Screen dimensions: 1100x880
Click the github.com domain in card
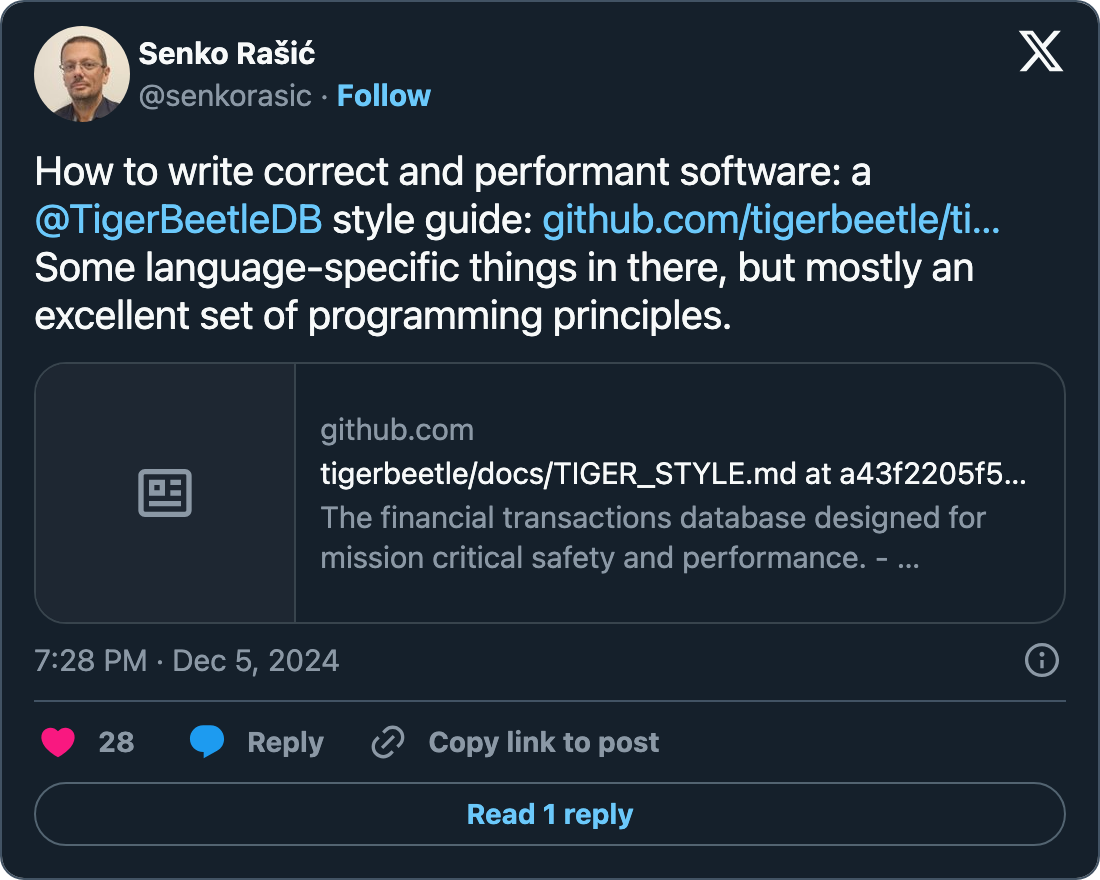(x=397, y=431)
